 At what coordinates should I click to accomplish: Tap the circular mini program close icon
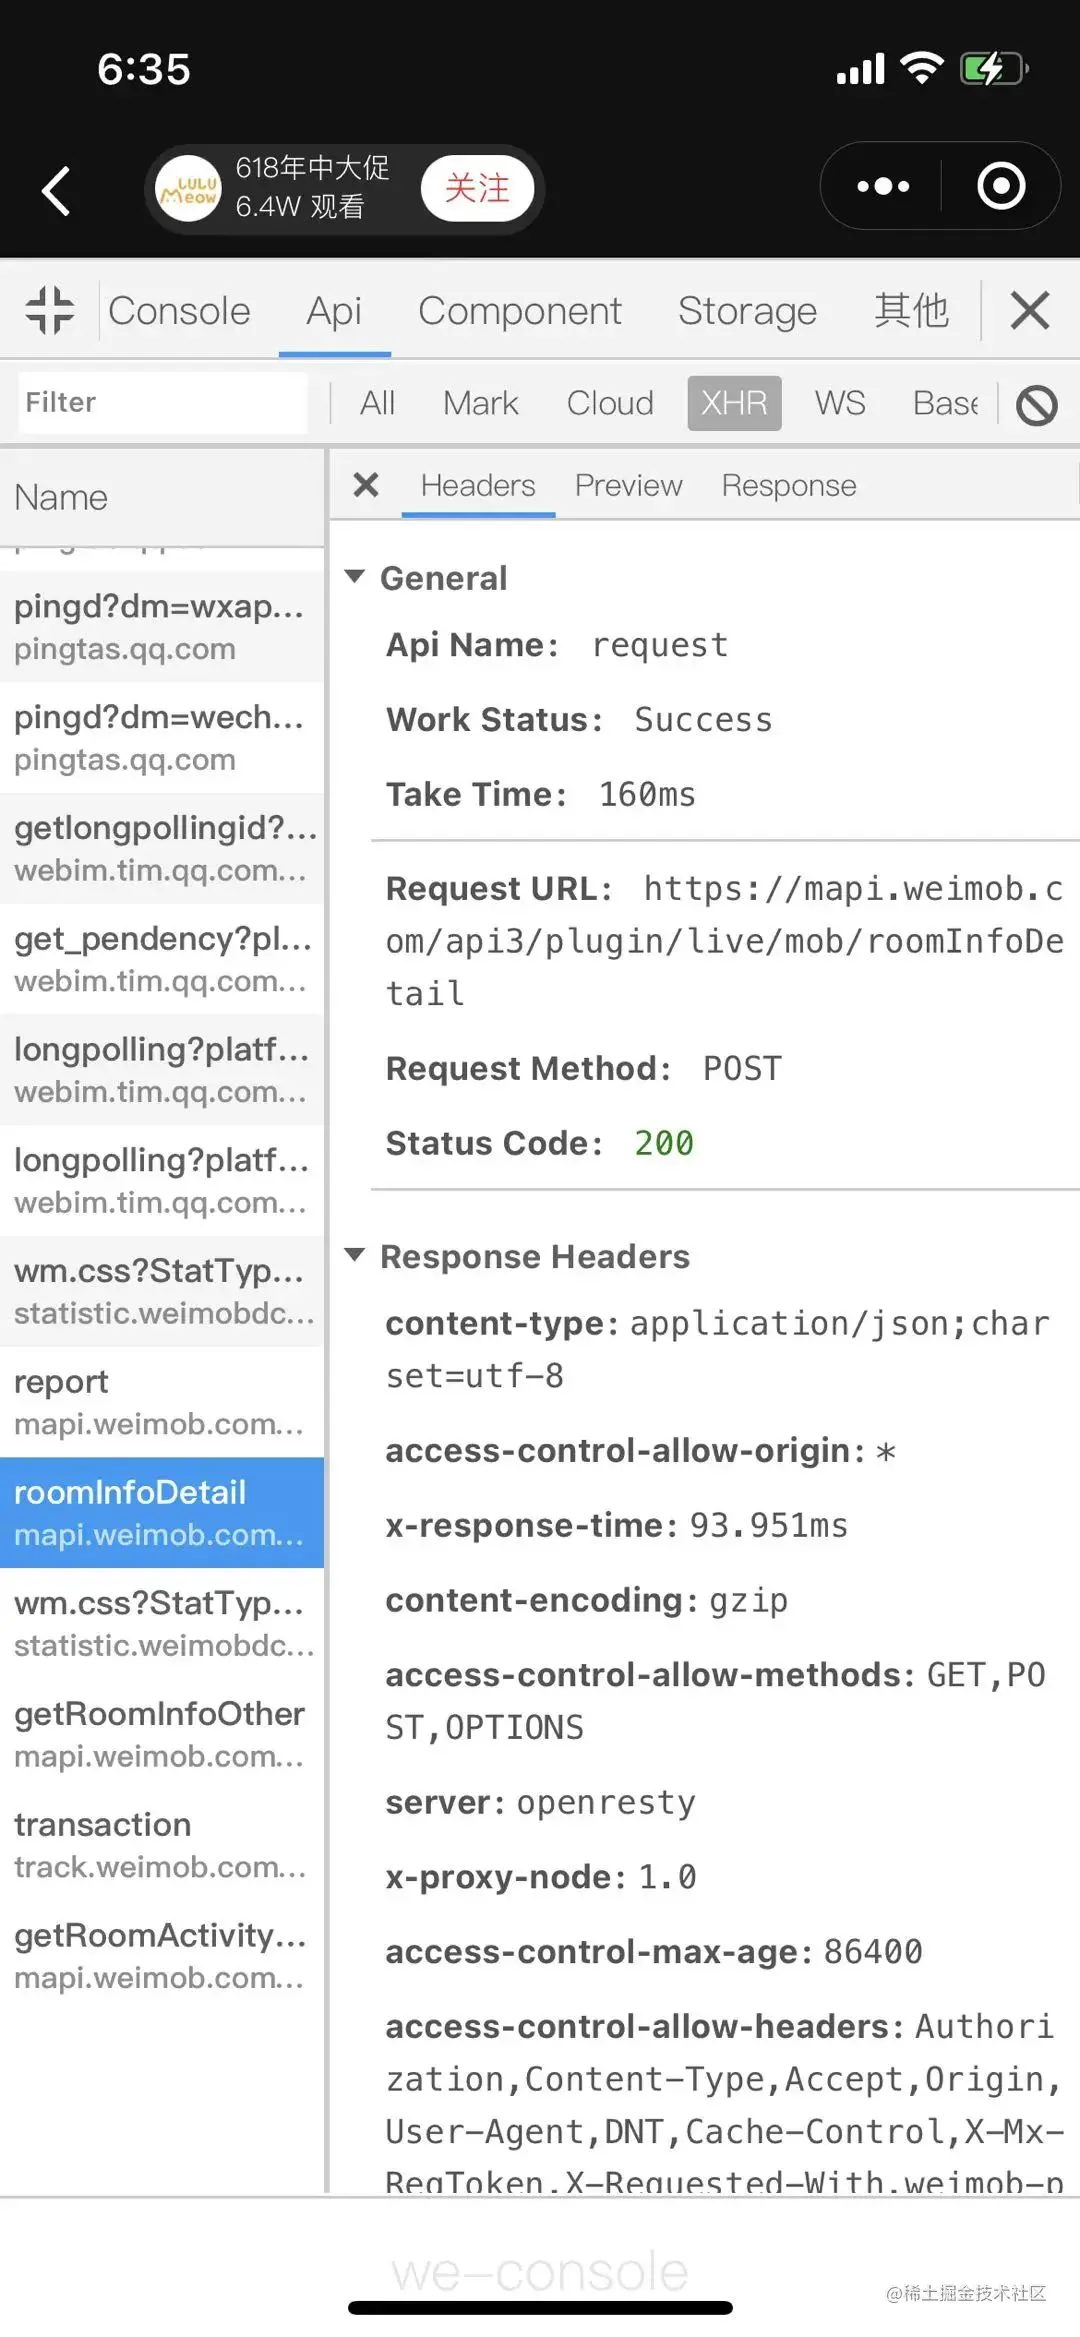pyautogui.click(x=1001, y=186)
